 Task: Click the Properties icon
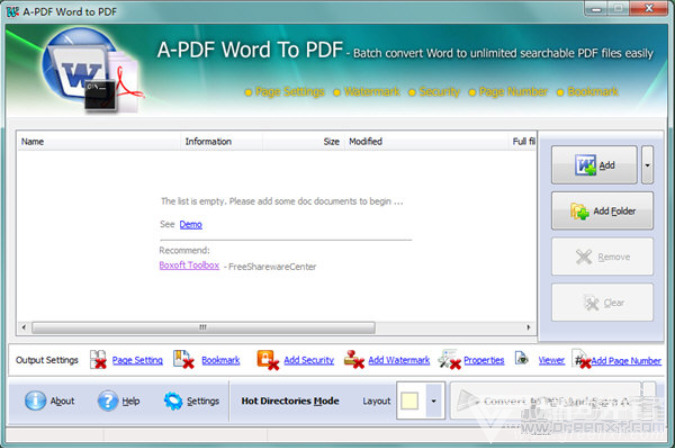tap(449, 359)
